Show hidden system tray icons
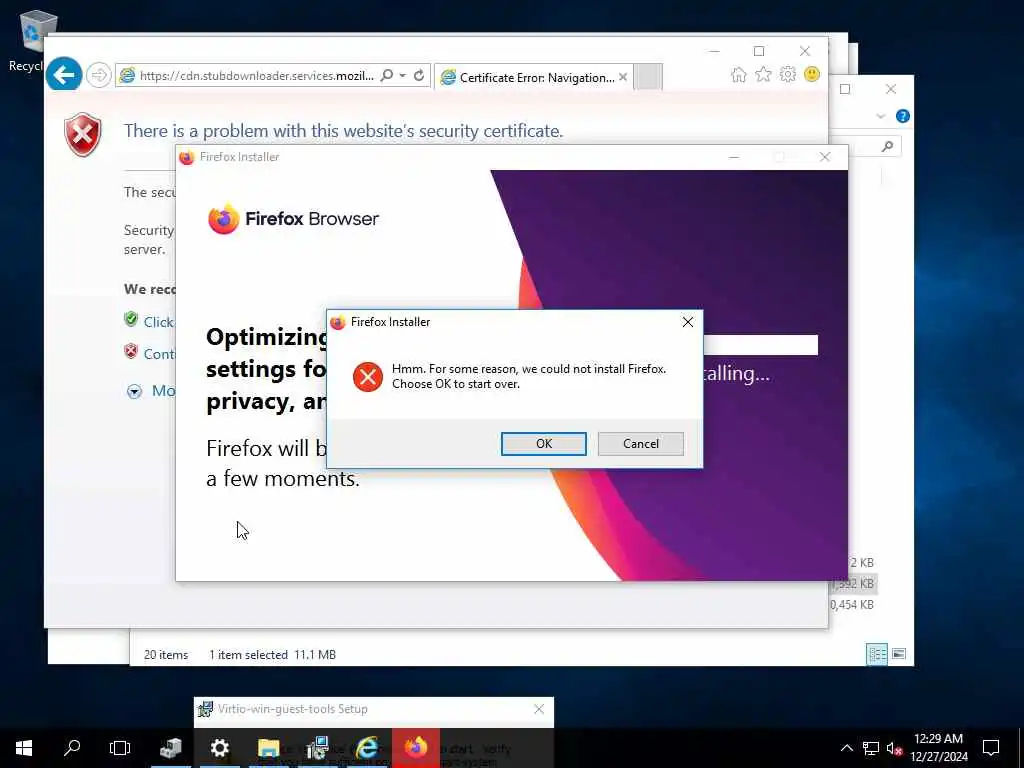The width and height of the screenshot is (1024, 768). pos(846,748)
